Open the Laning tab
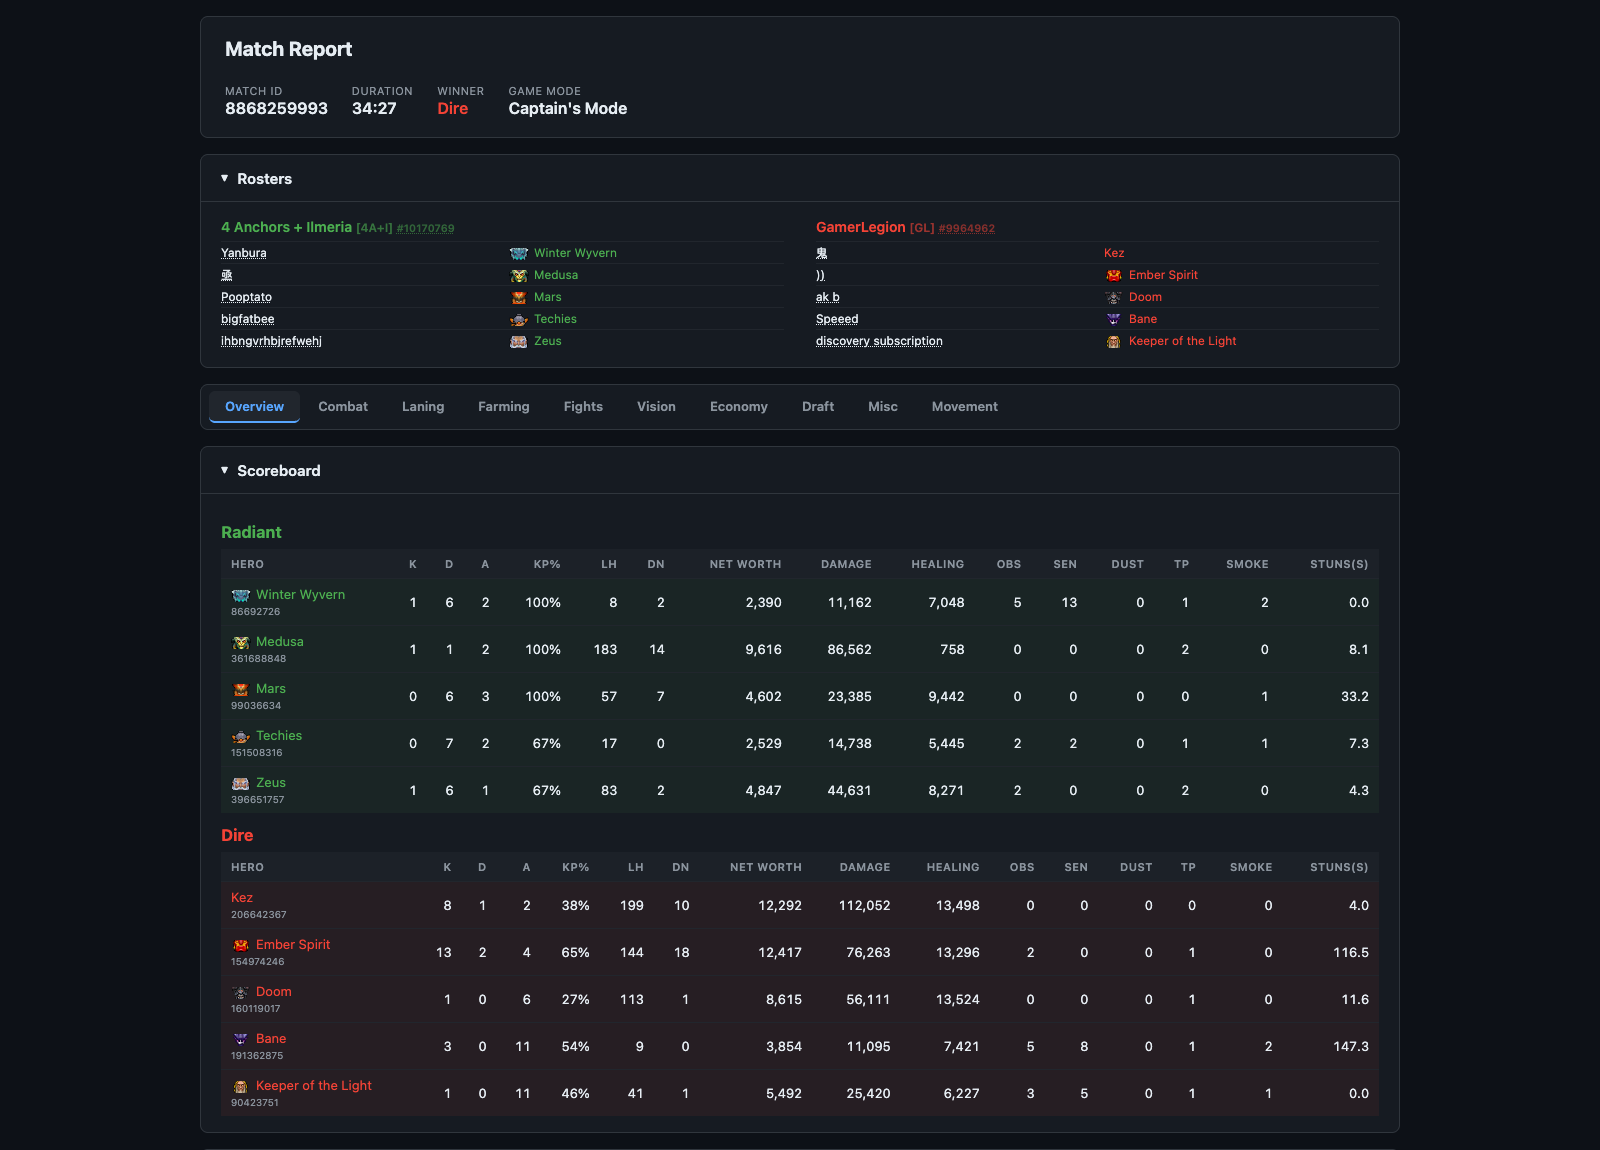 [423, 407]
